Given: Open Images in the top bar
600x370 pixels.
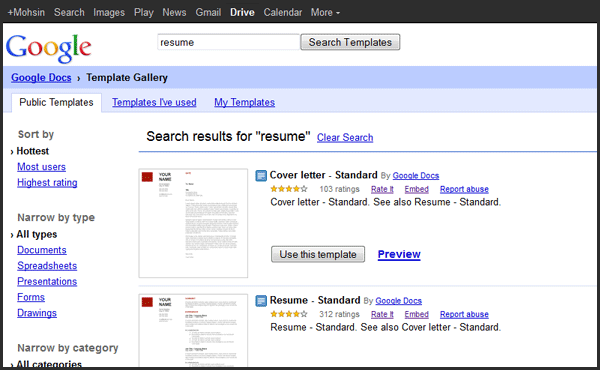Looking at the screenshot, I should 109,13.
